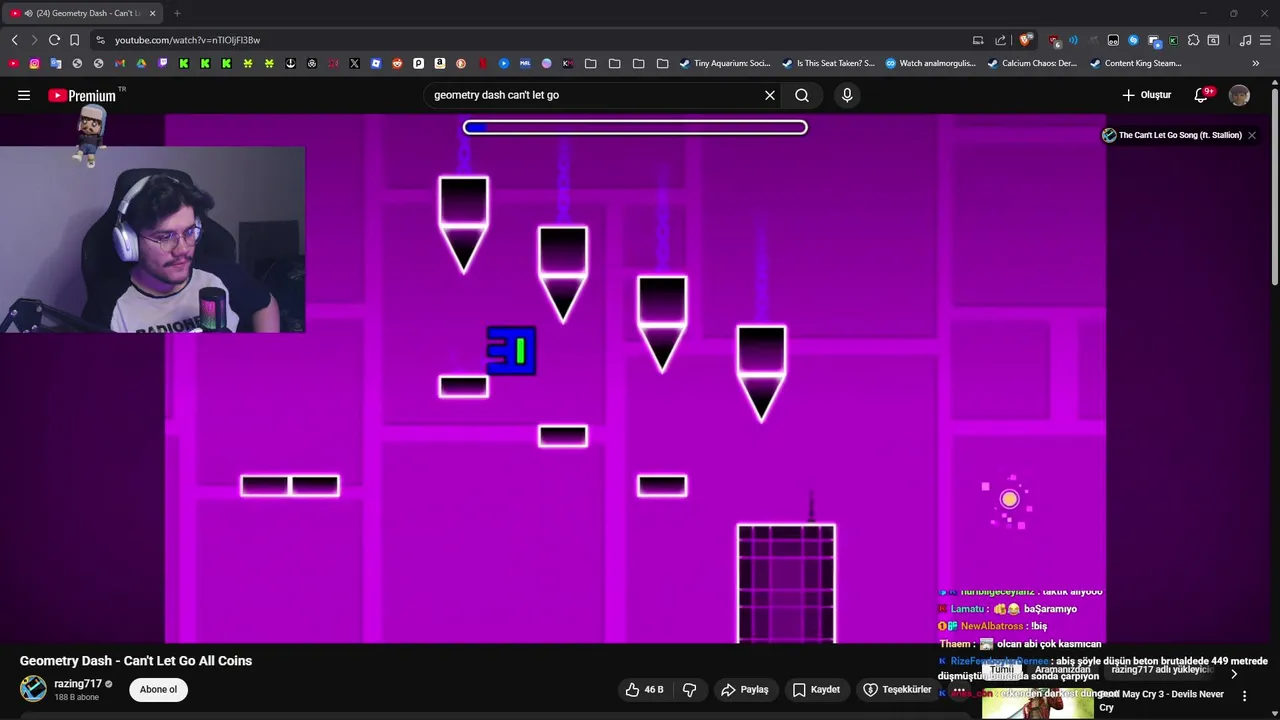The image size is (1280, 720).
Task: Go back in browser history
Action: (14, 40)
